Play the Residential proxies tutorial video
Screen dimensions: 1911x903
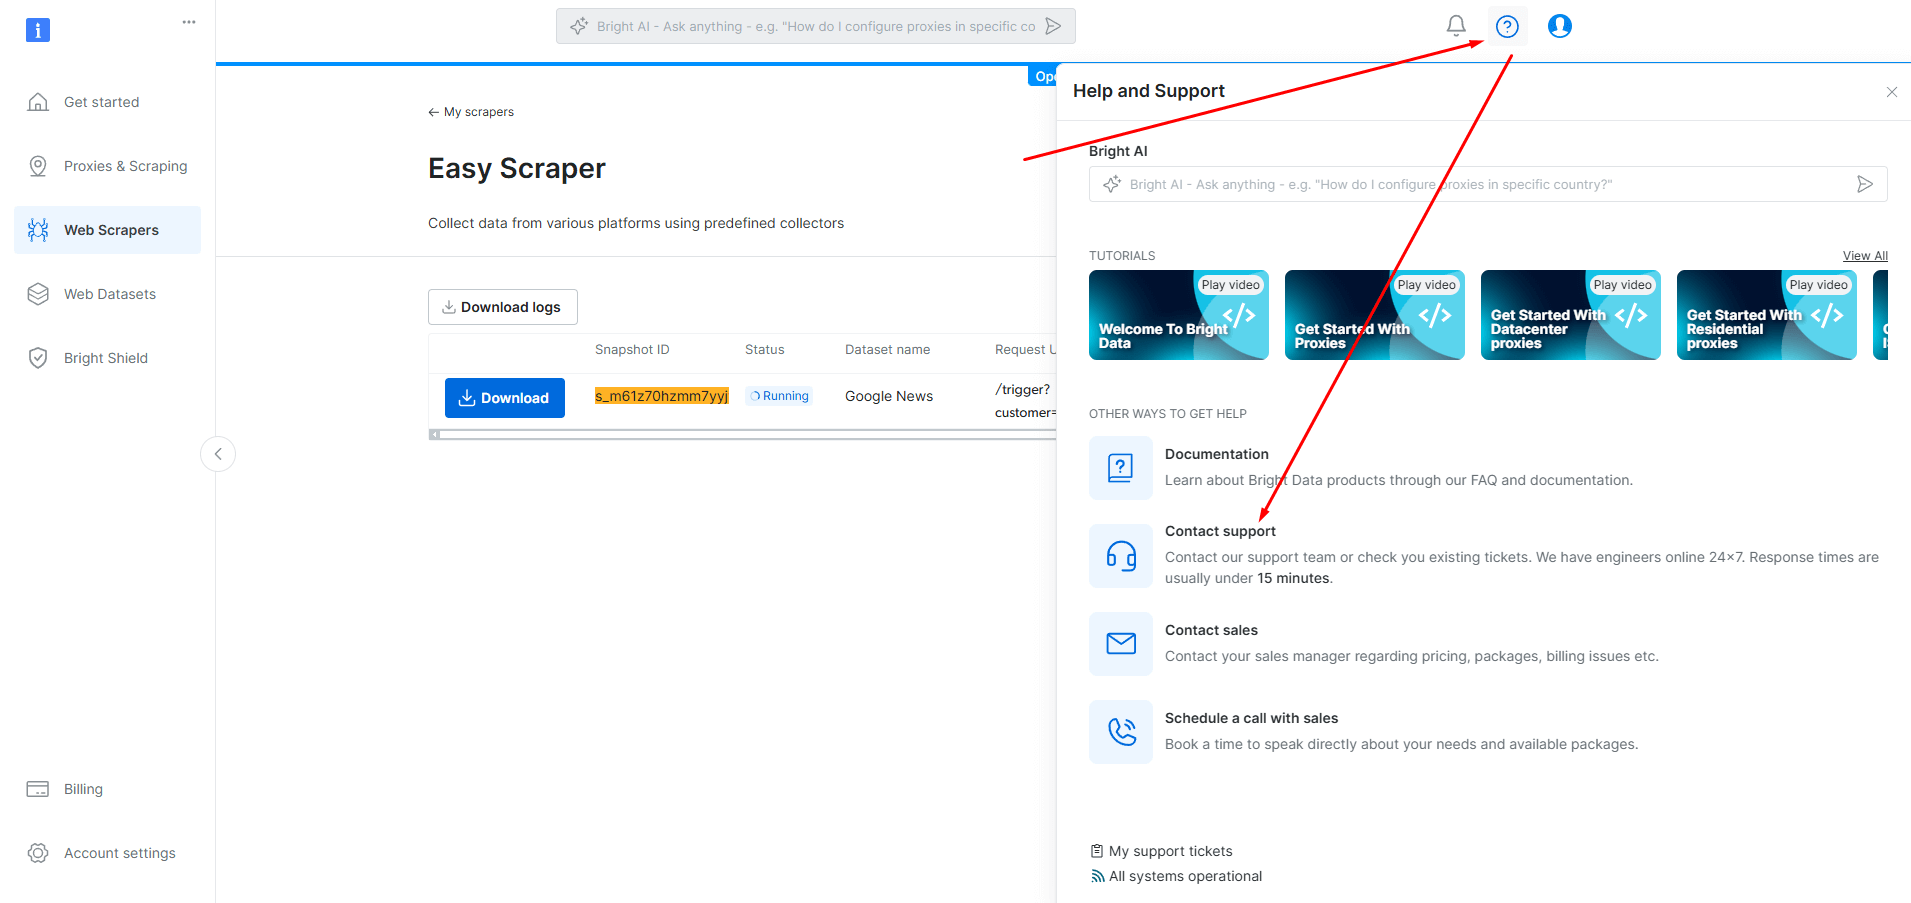point(1767,315)
